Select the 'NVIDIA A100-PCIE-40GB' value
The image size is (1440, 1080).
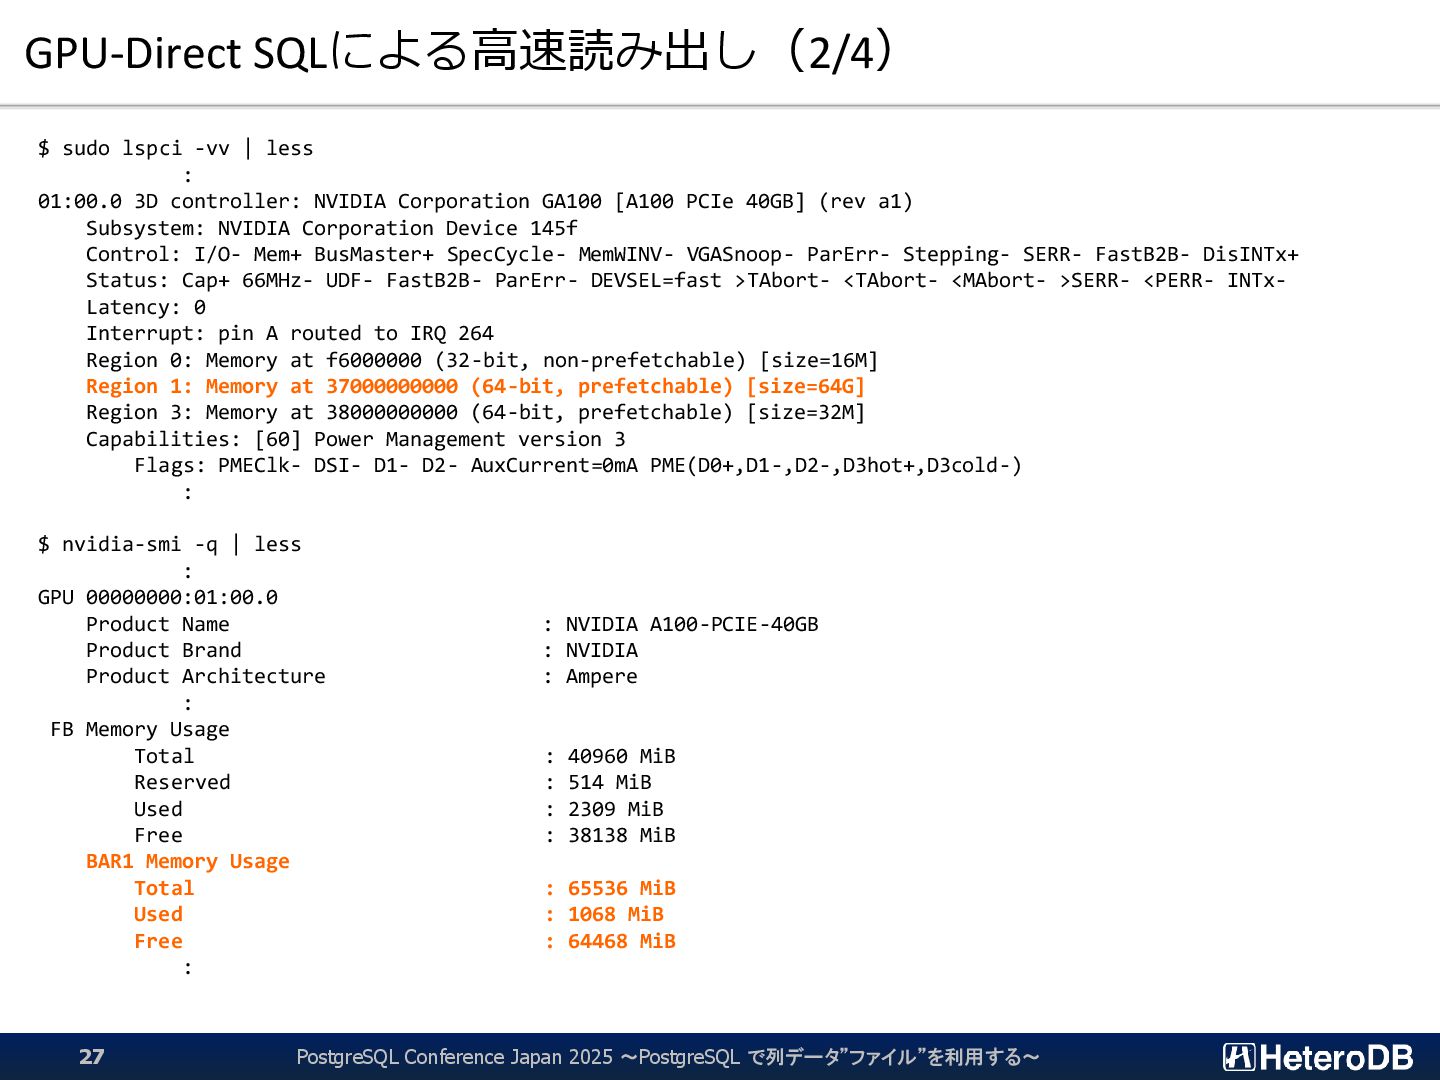pos(692,624)
